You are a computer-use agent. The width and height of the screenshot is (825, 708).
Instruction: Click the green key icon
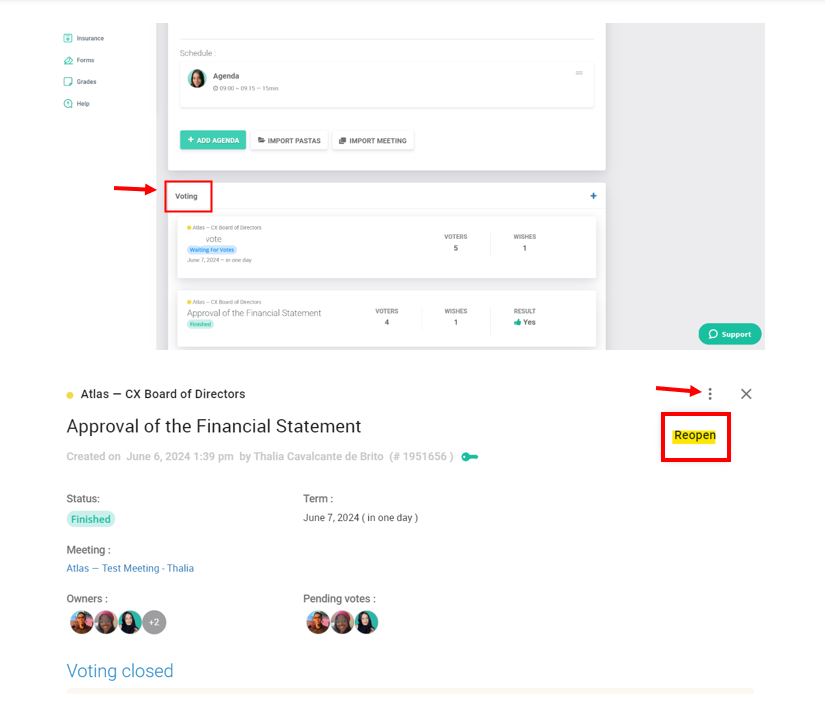click(x=469, y=457)
